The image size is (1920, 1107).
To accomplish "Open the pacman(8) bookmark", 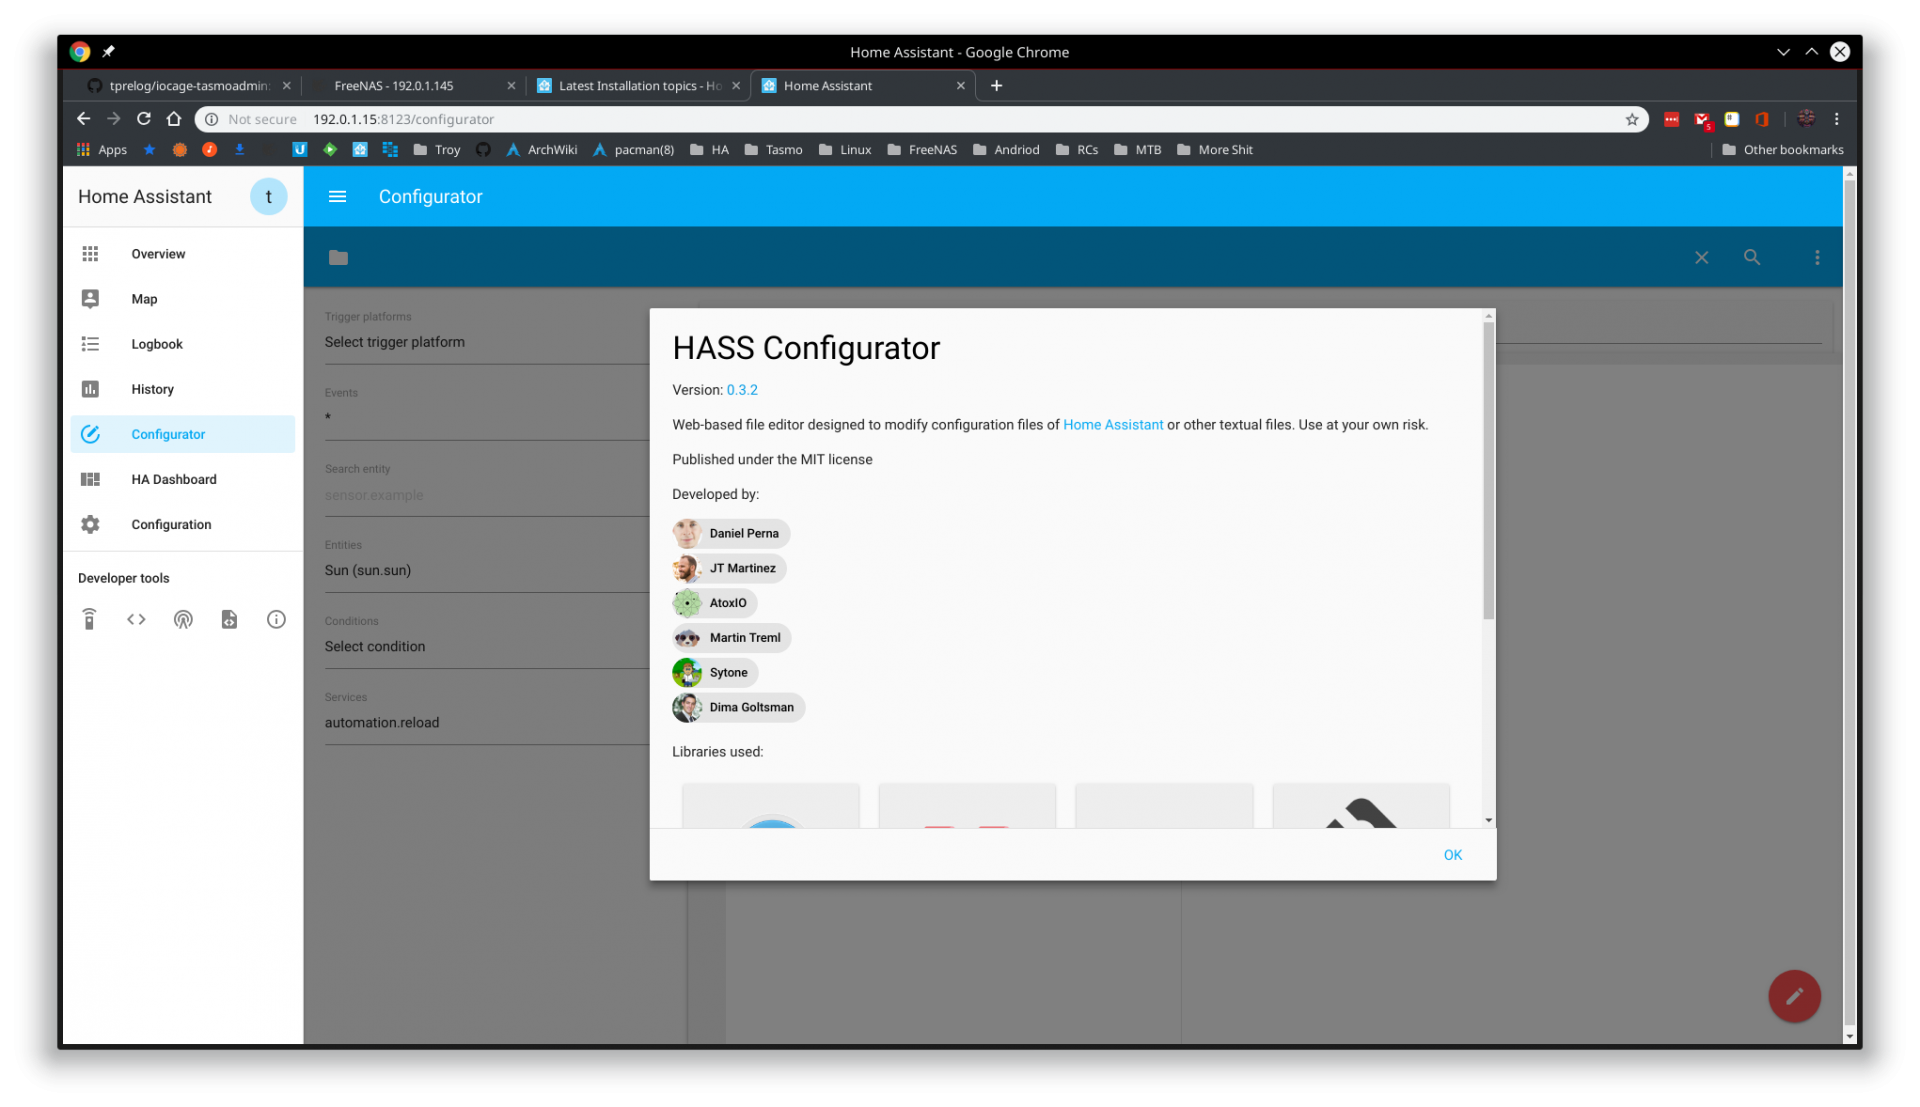I will 633,150.
